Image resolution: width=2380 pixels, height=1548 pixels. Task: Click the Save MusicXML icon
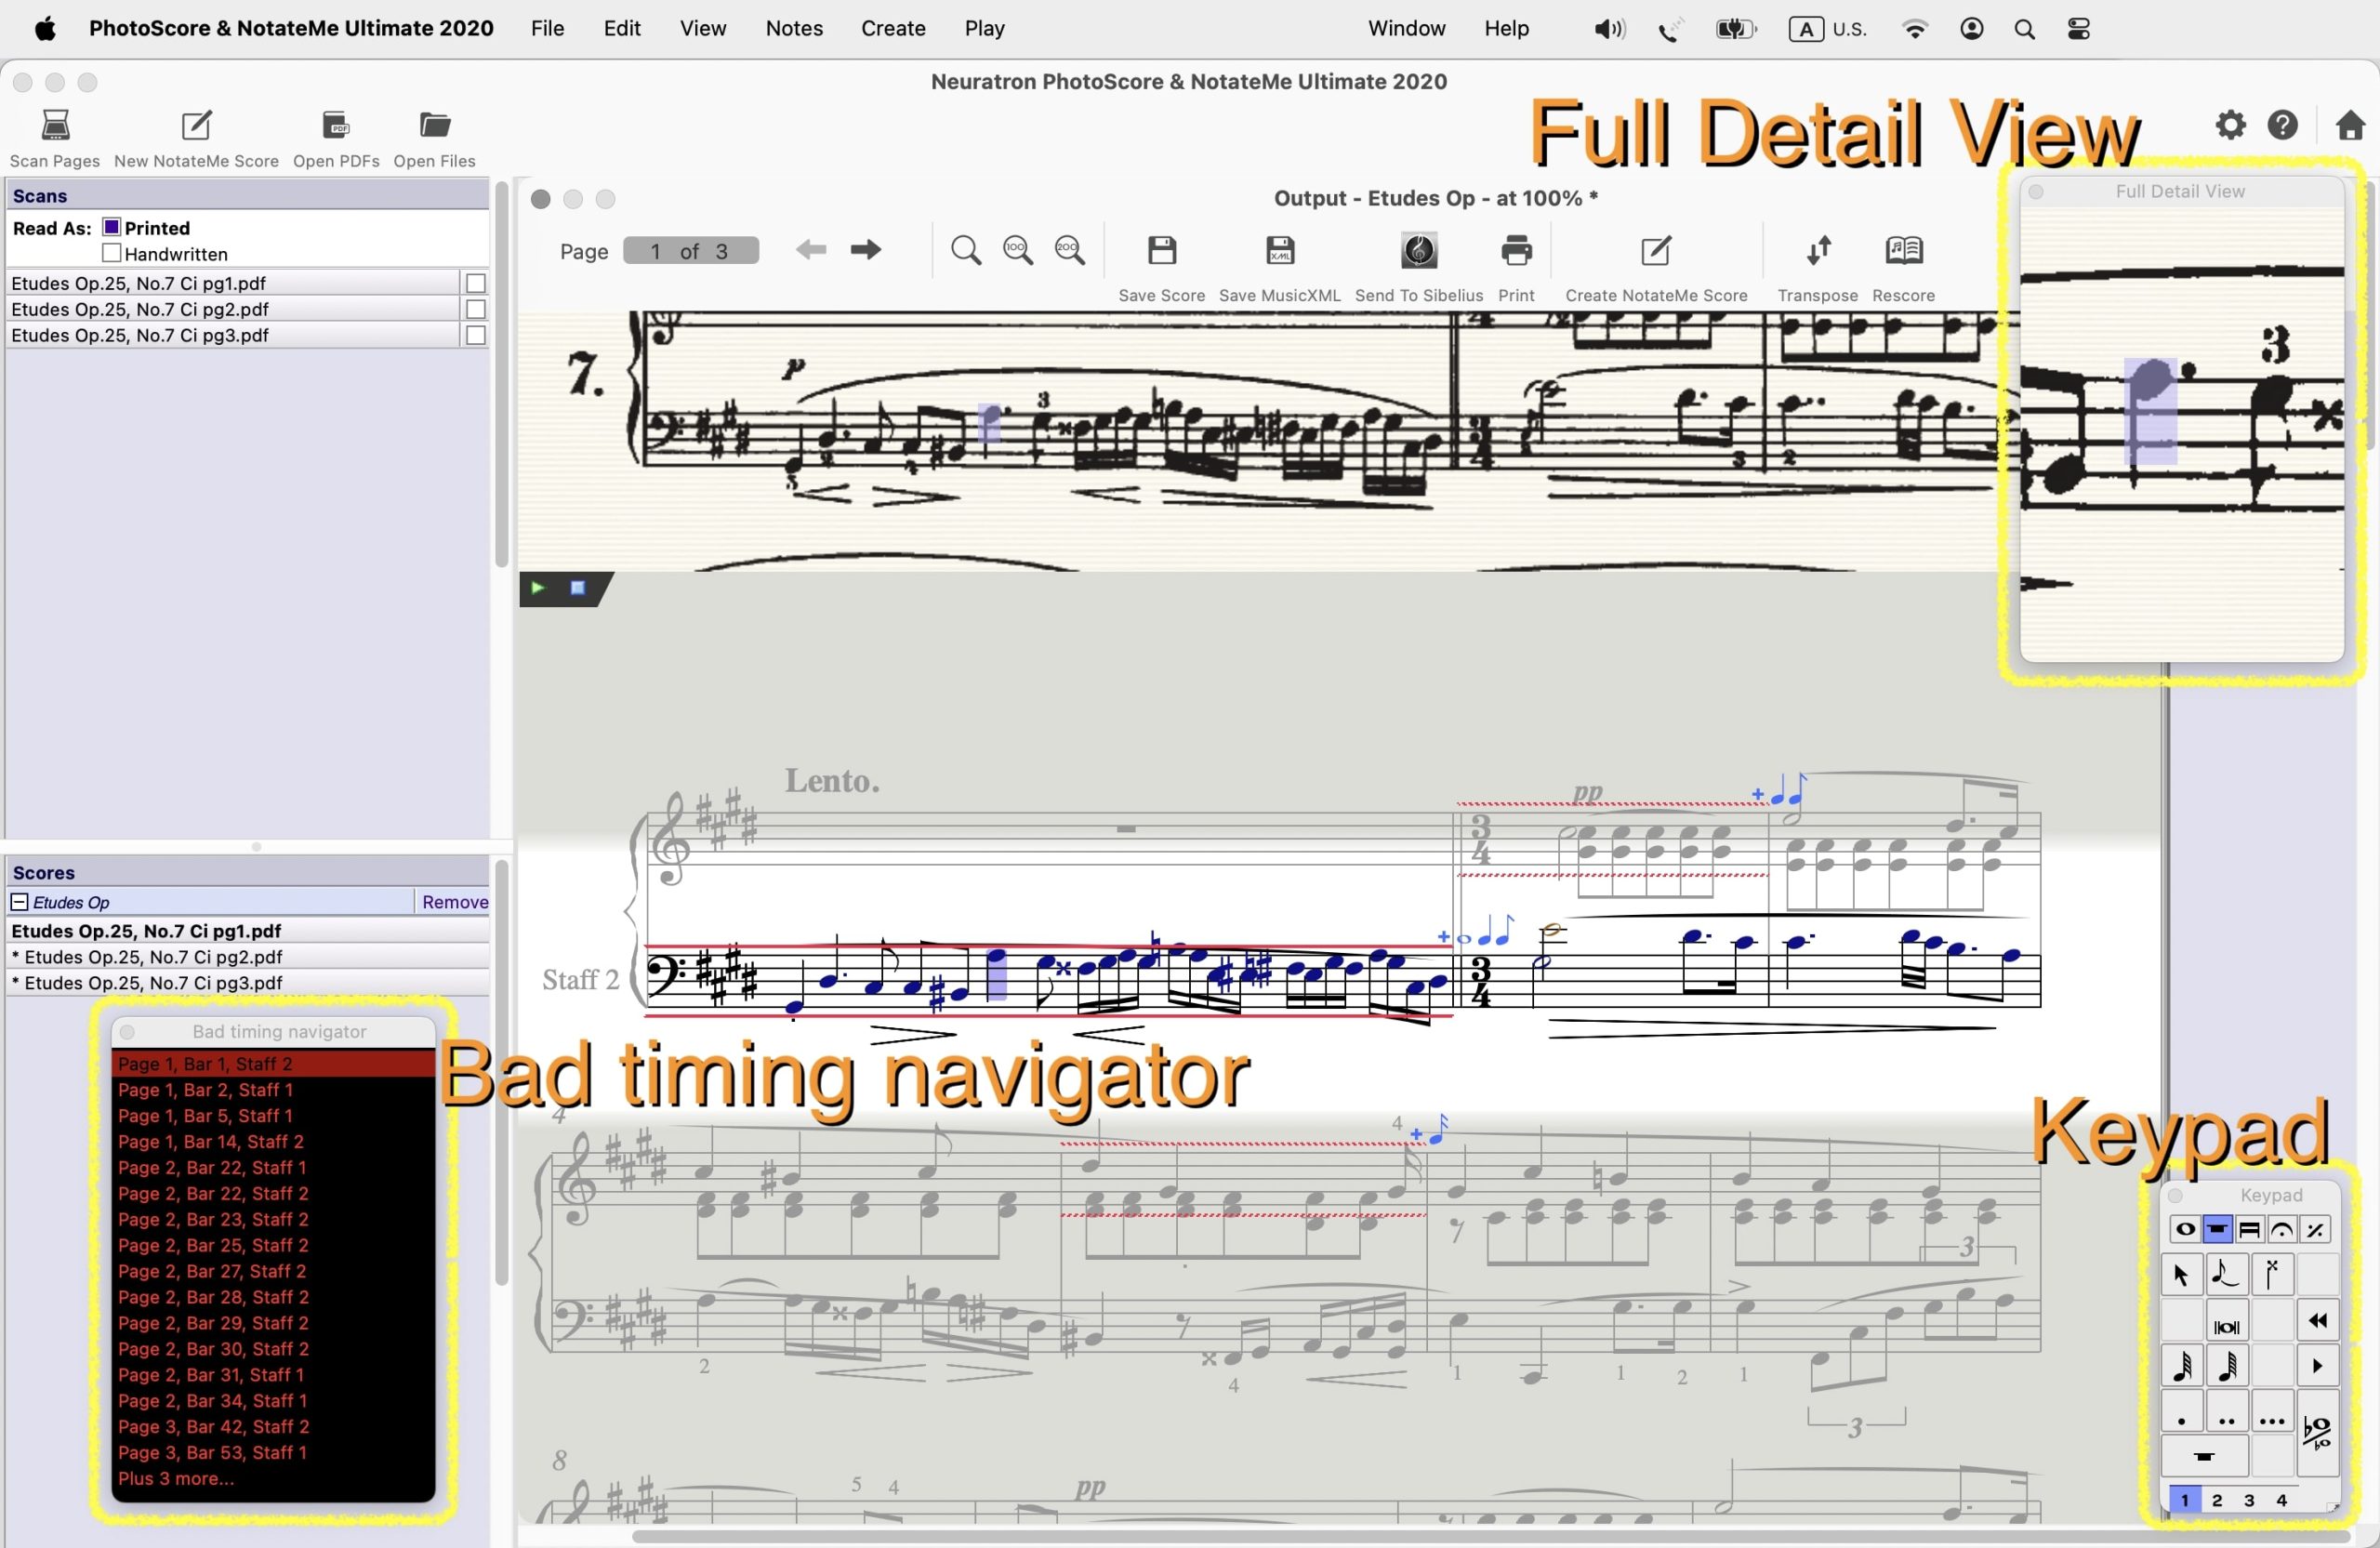[x=1279, y=250]
